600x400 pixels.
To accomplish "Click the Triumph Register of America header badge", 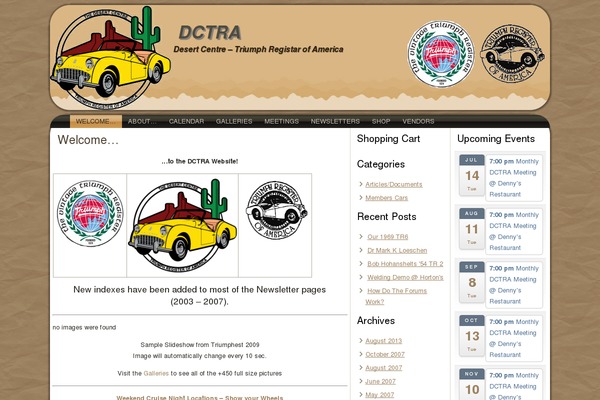I will pos(512,53).
